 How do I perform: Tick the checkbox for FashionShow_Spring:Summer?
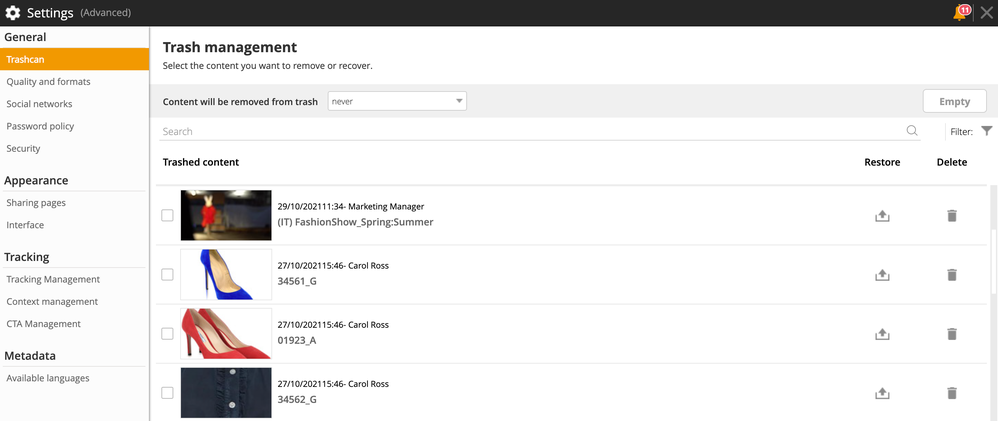coord(167,215)
